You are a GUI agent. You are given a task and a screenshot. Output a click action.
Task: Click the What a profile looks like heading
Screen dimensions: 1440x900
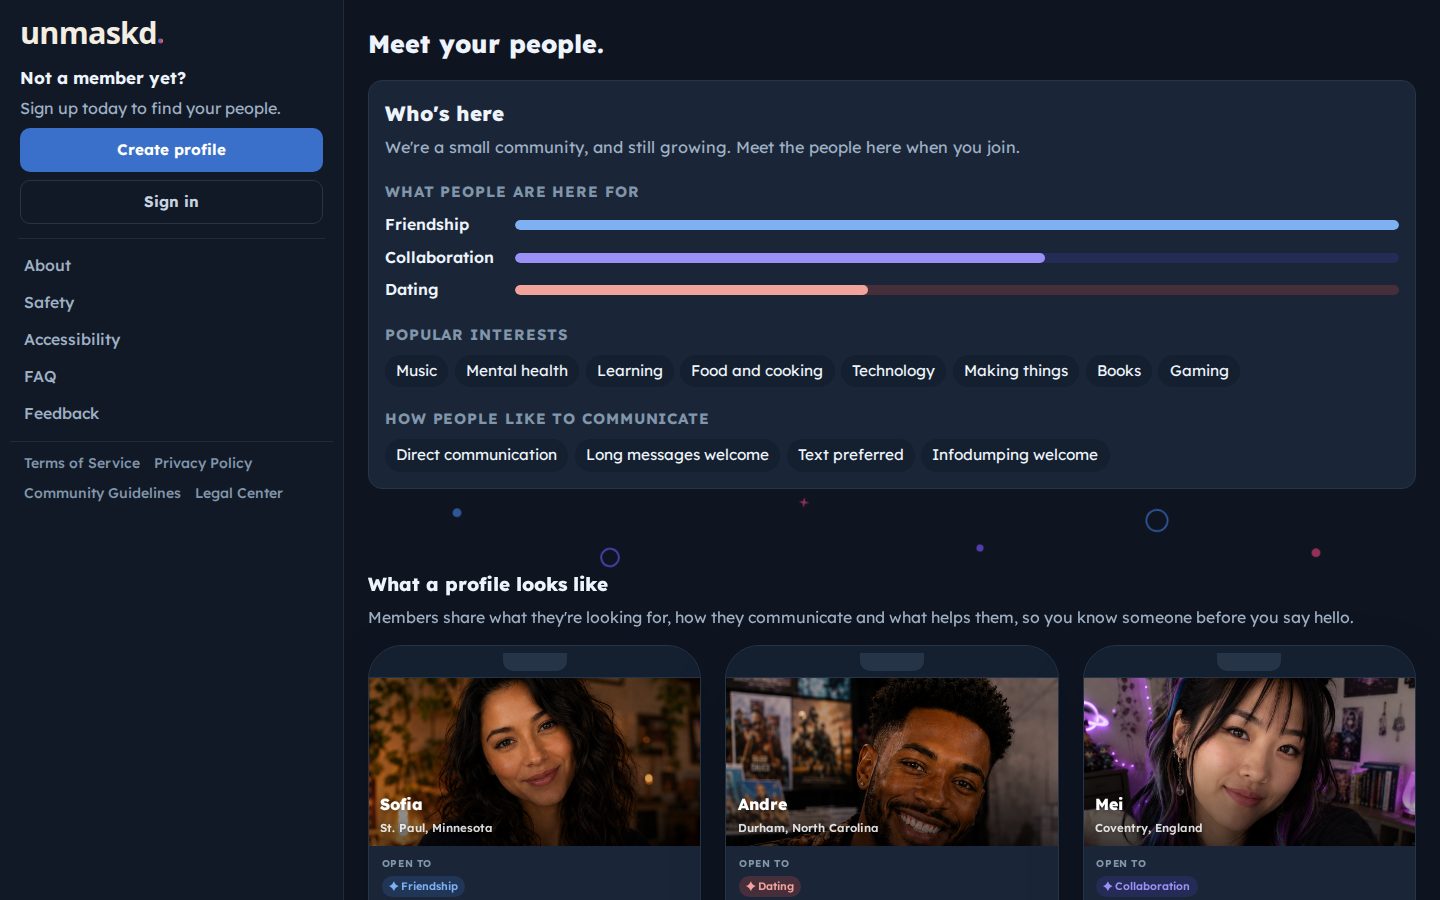[x=488, y=585]
